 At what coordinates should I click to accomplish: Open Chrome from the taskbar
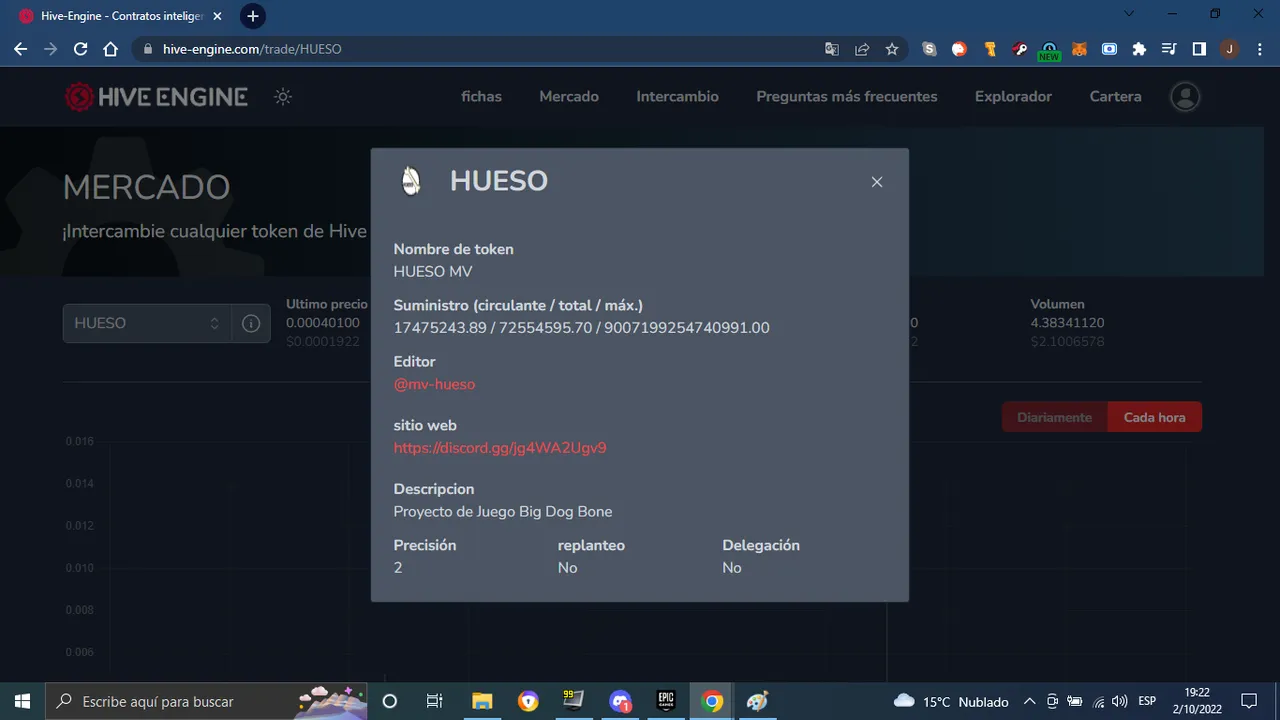tap(712, 701)
